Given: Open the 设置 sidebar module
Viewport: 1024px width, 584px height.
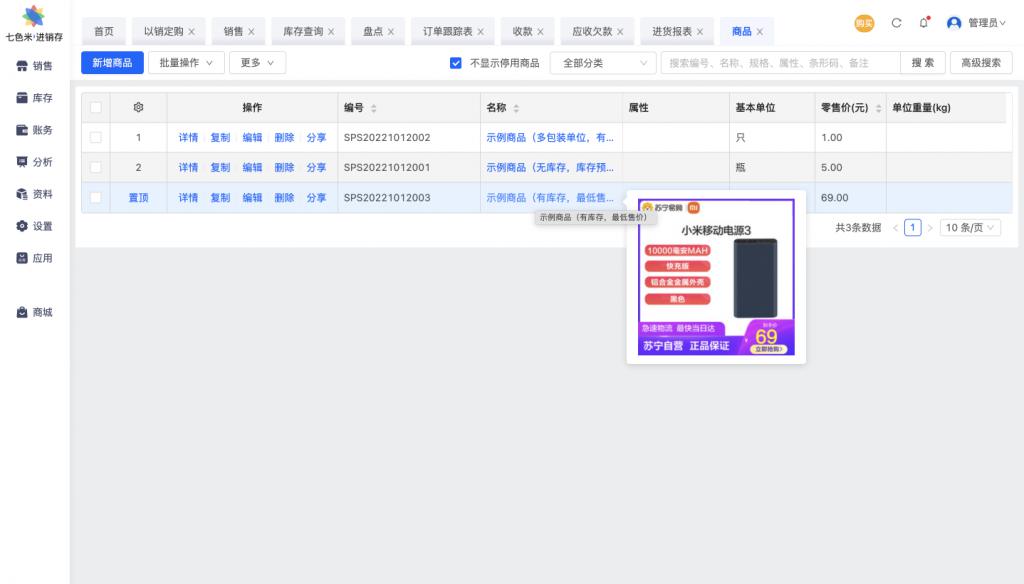Looking at the screenshot, I should [x=34, y=226].
